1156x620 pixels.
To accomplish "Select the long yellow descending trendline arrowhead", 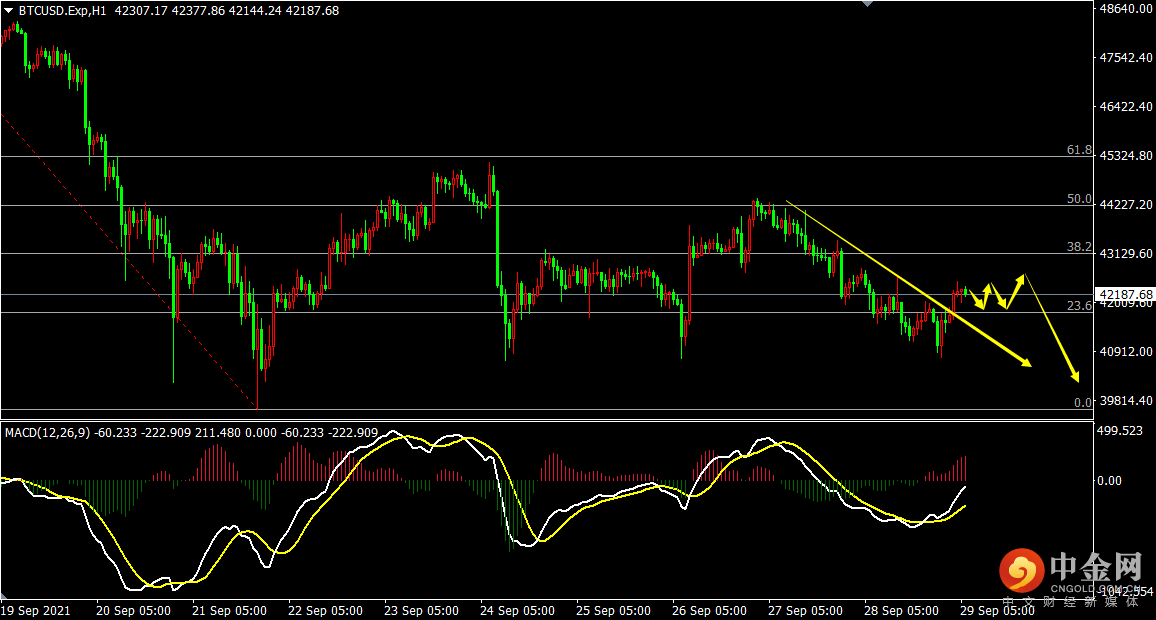I will click(x=1025, y=362).
